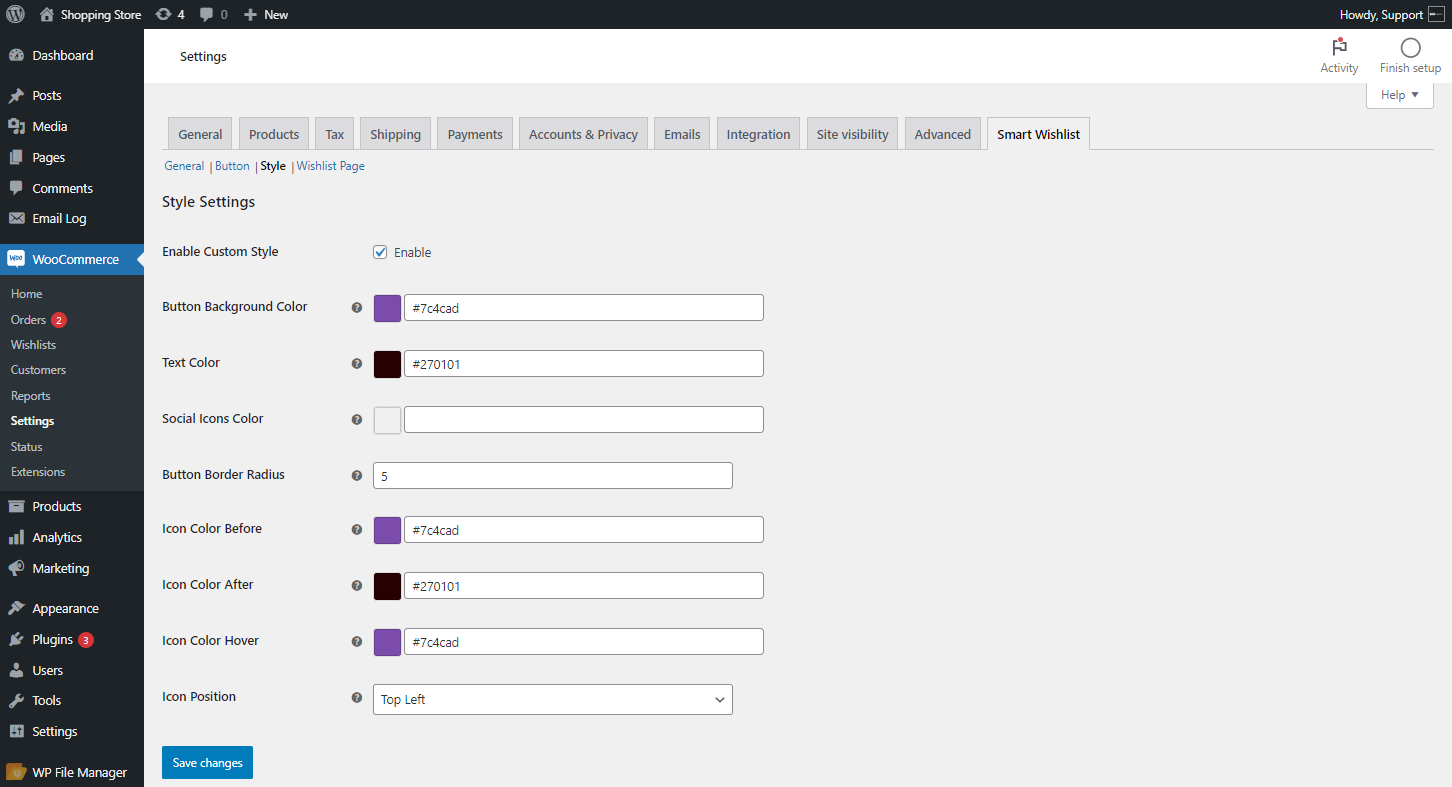This screenshot has width=1452, height=787.
Task: Click the Pages icon in sidebar
Action: pos(17,158)
